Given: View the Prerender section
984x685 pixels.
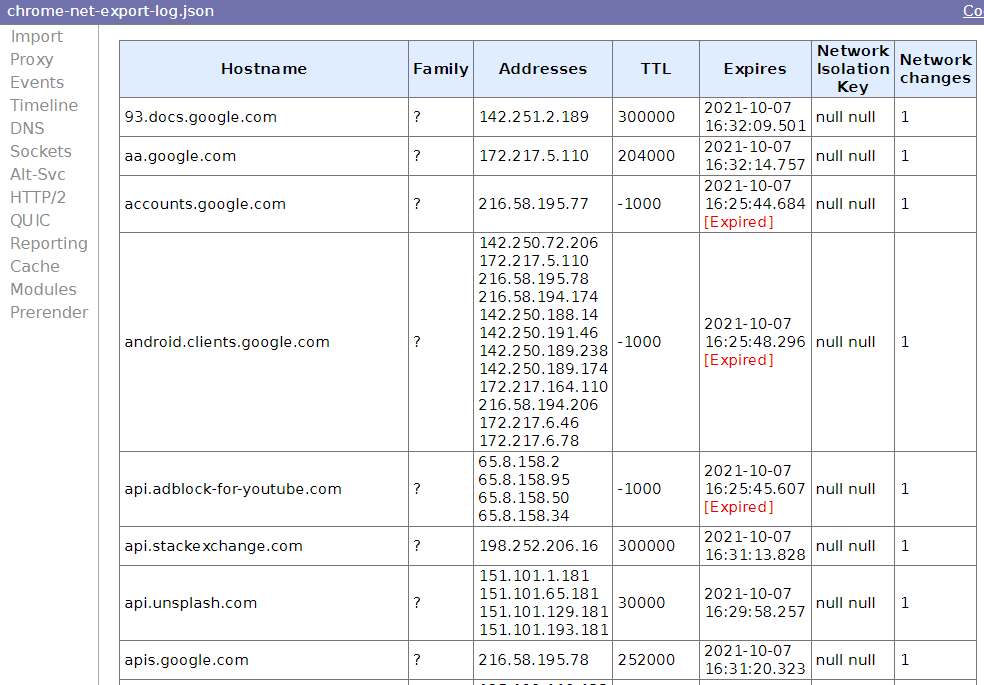Looking at the screenshot, I should pos(49,312).
